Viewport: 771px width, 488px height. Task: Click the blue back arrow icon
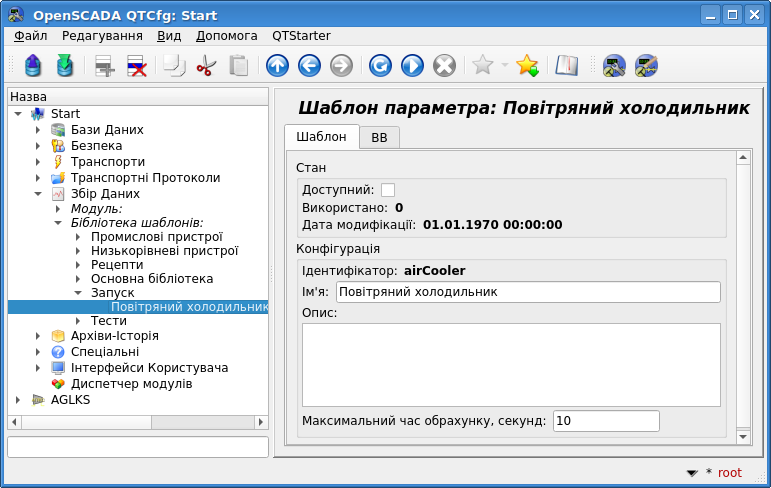tap(309, 66)
